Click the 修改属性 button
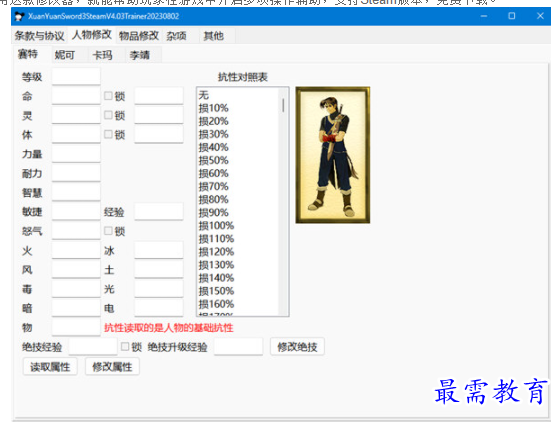This screenshot has height=423, width=556. coord(112,367)
